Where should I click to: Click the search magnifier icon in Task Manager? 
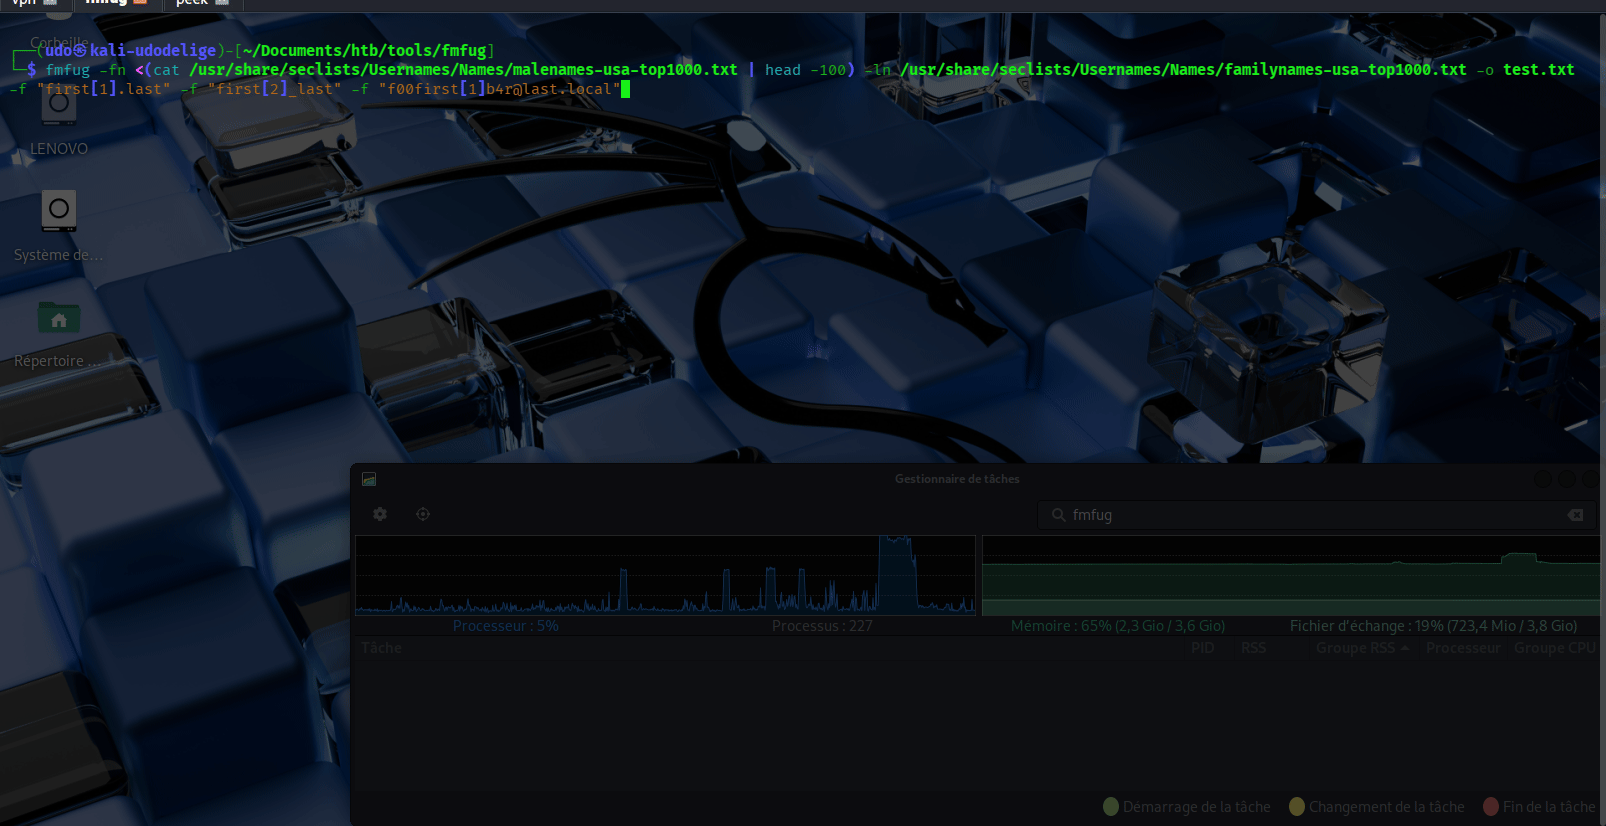[x=1058, y=515]
